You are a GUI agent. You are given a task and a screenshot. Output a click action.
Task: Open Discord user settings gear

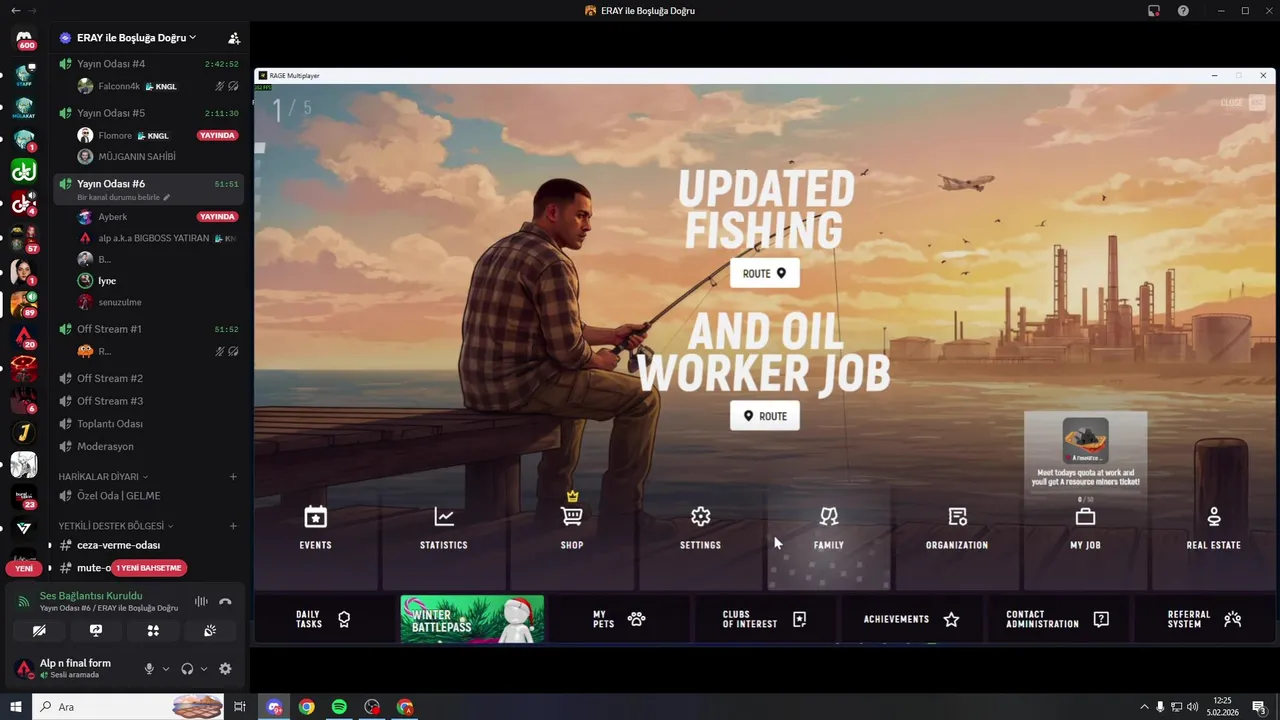click(x=225, y=669)
